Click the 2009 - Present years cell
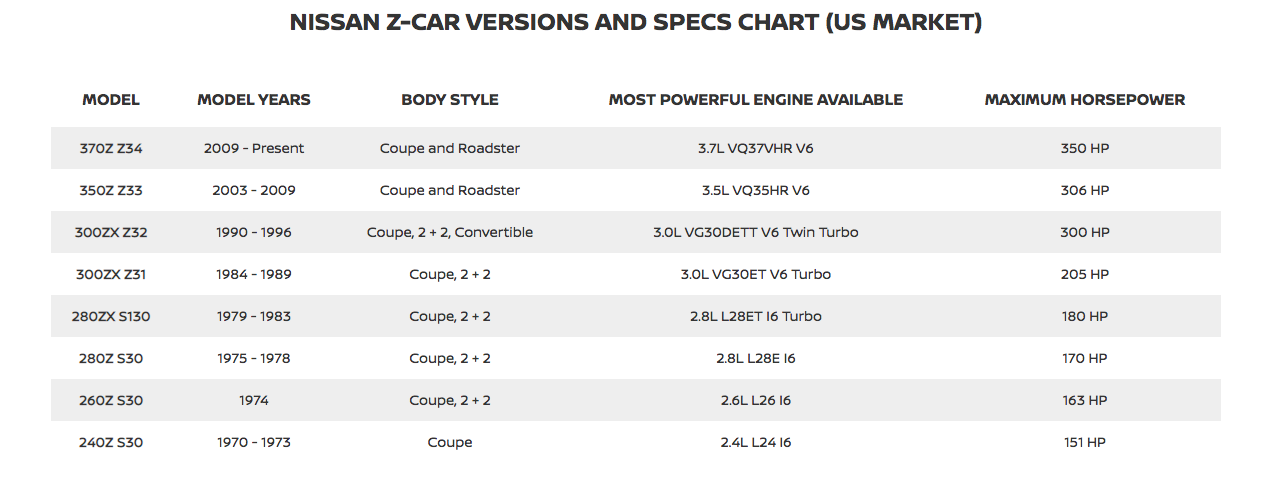1278x488 pixels. tap(254, 148)
